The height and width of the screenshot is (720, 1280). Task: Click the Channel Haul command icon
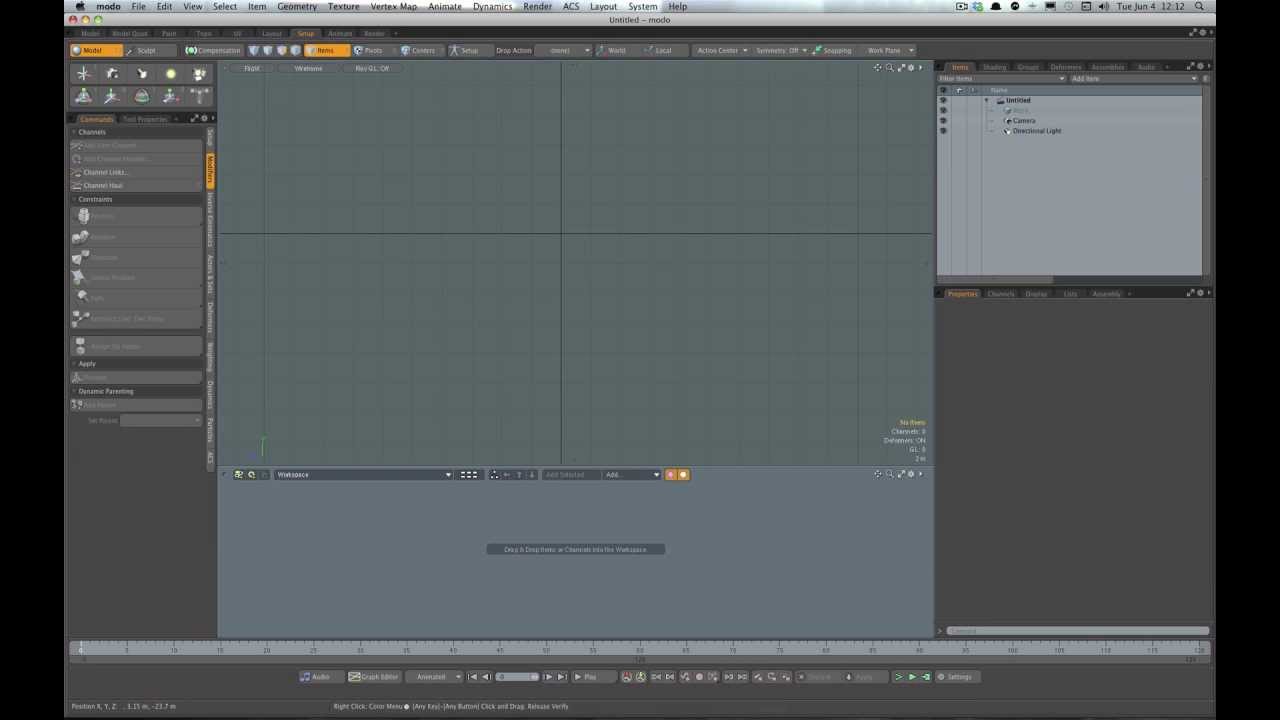click(x=77, y=186)
